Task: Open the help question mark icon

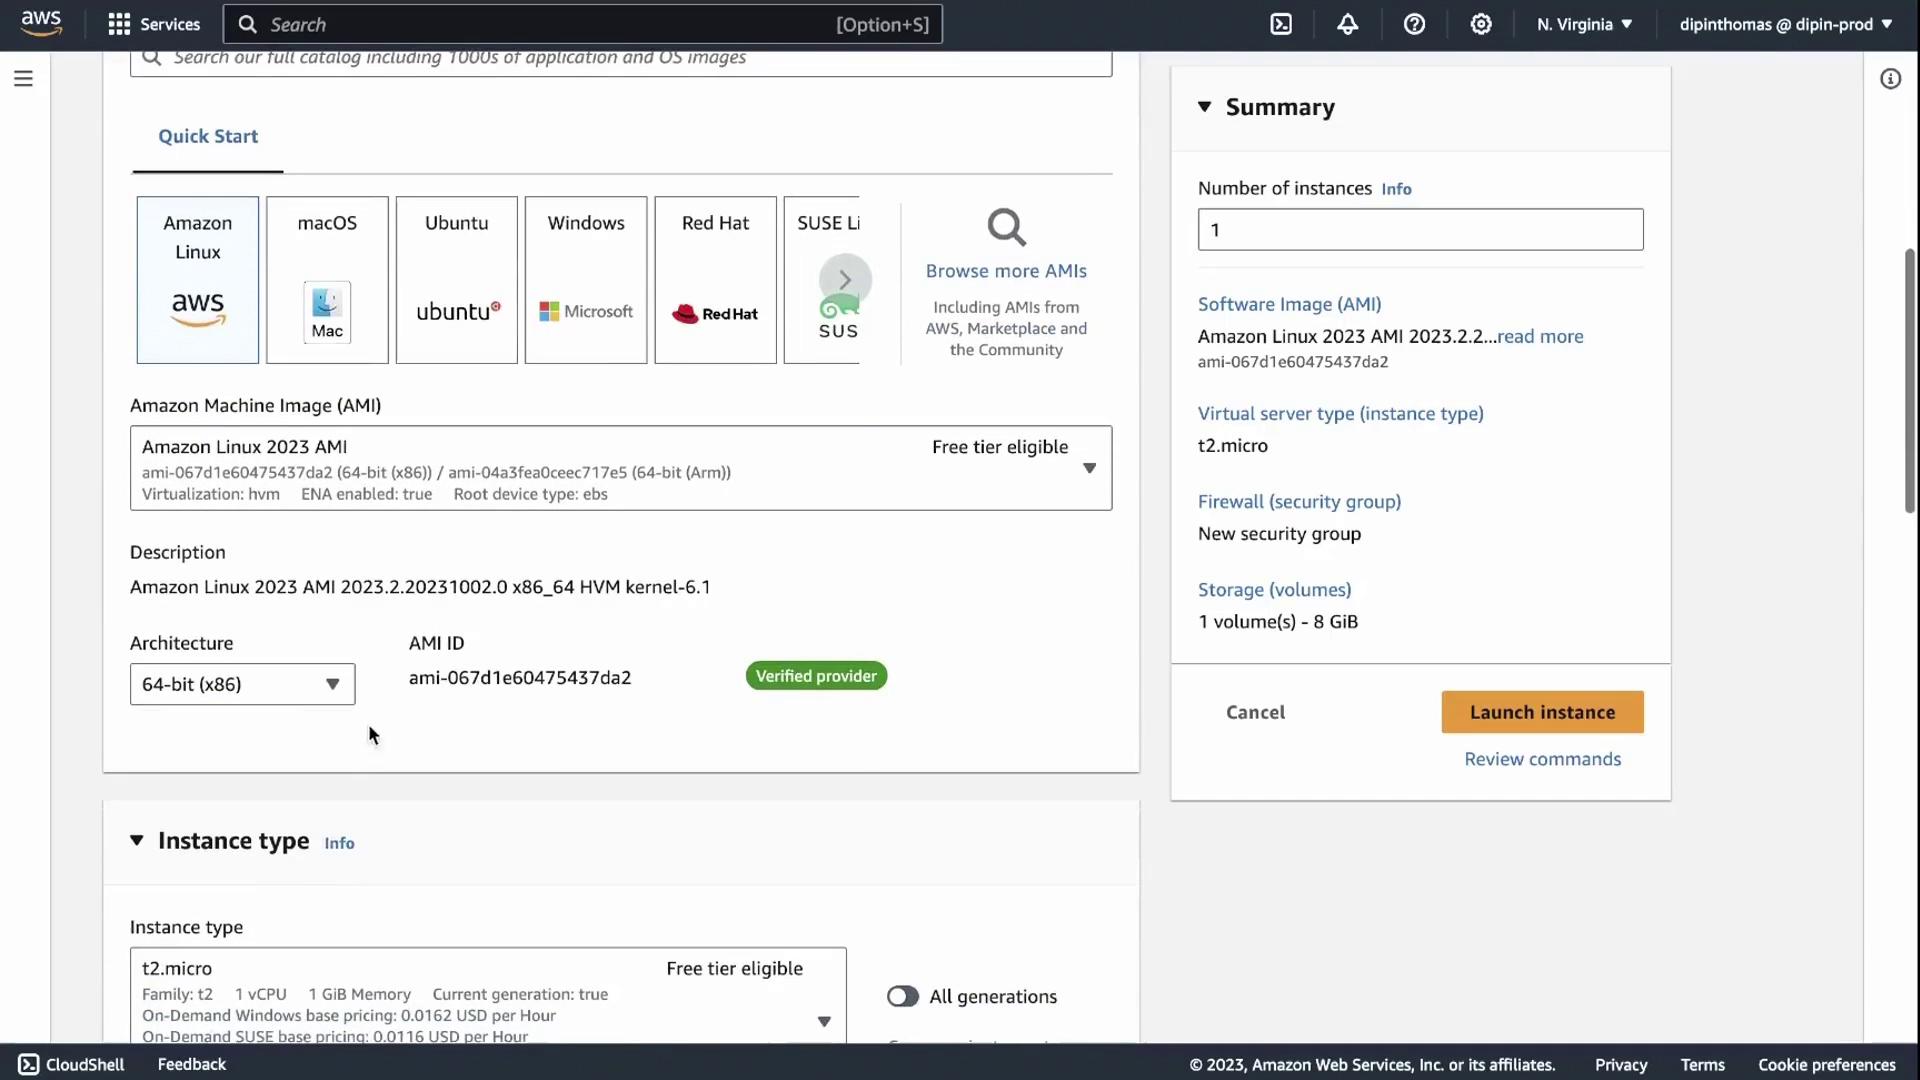Action: 1414,24
